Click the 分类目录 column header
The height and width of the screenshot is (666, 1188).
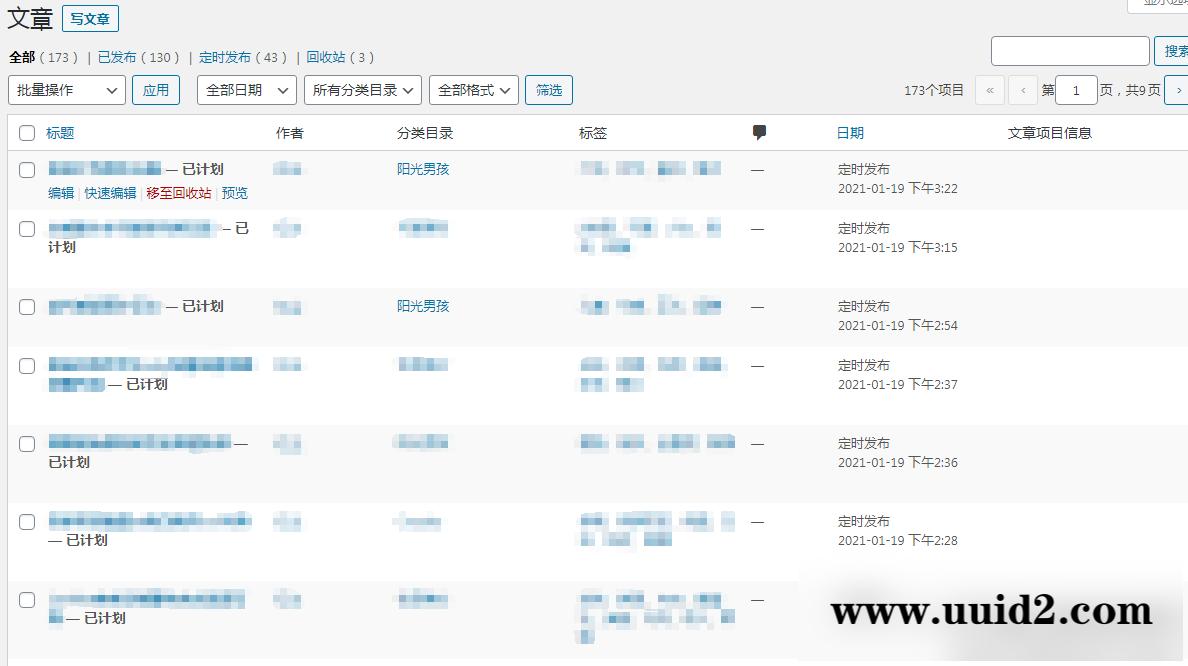[424, 132]
